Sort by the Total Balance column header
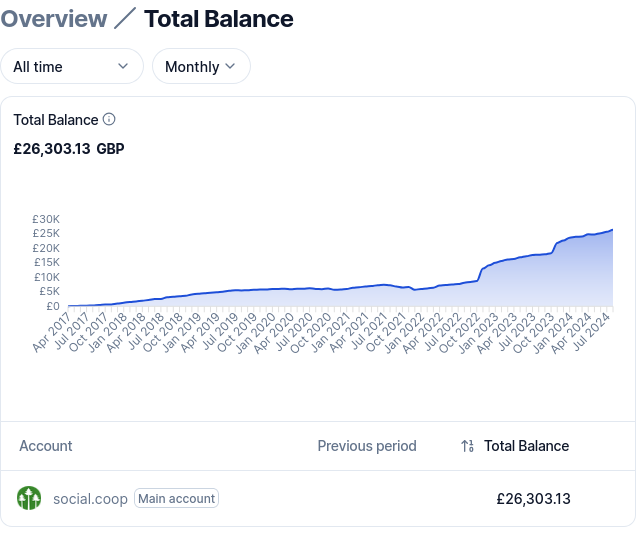The height and width of the screenshot is (551, 636). click(526, 446)
